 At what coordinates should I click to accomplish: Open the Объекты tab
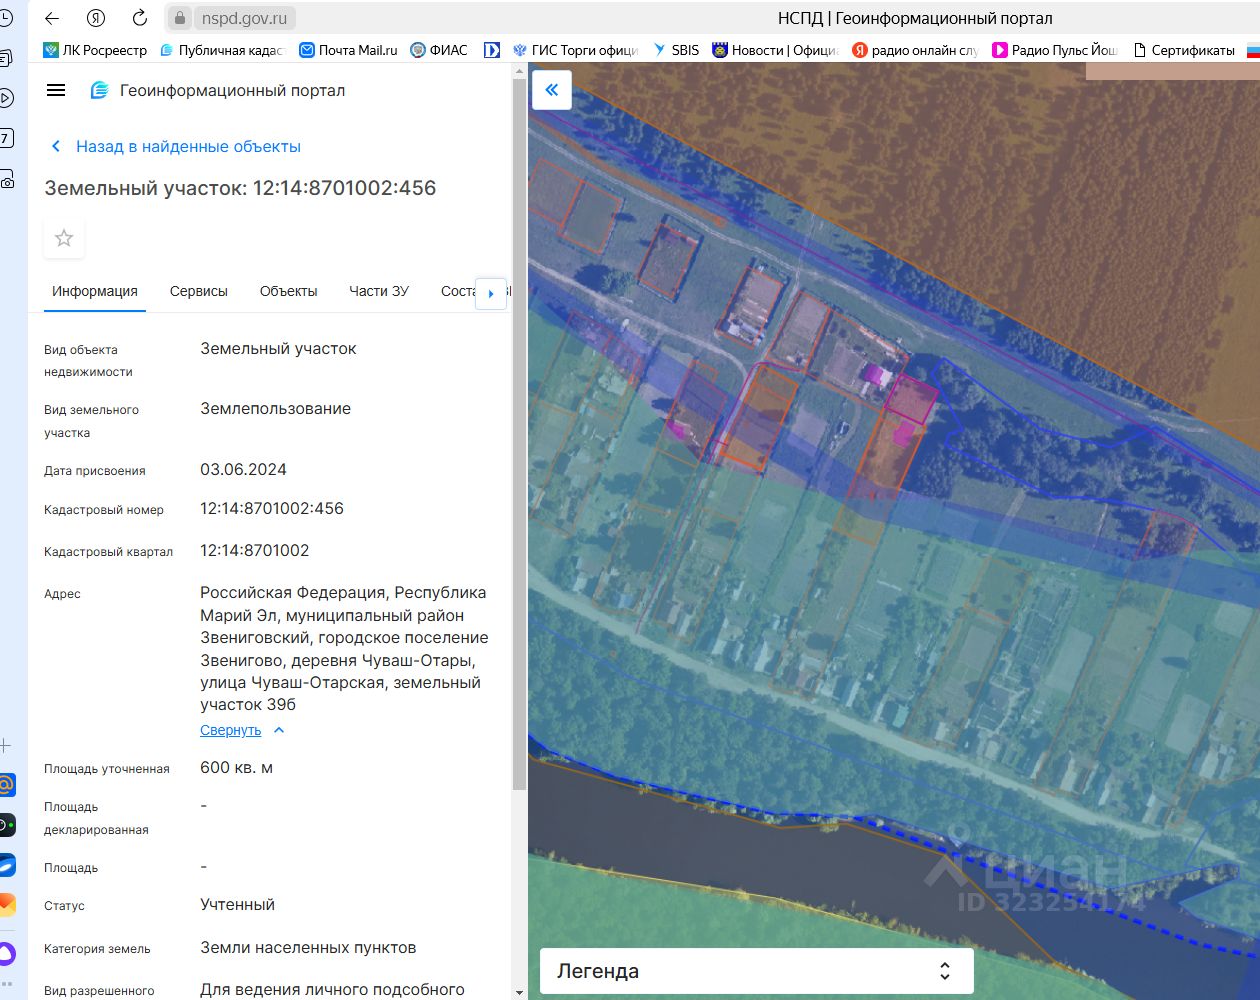(288, 291)
